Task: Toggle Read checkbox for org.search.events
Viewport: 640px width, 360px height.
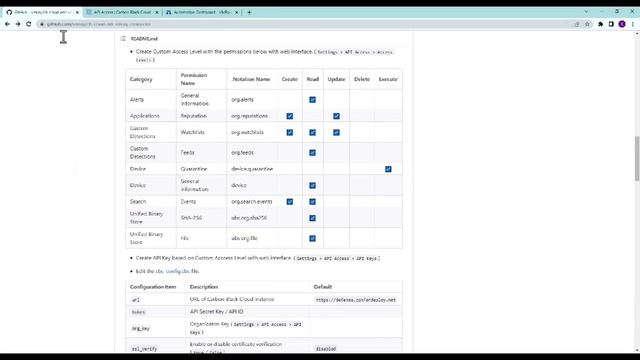Action: [x=312, y=202]
